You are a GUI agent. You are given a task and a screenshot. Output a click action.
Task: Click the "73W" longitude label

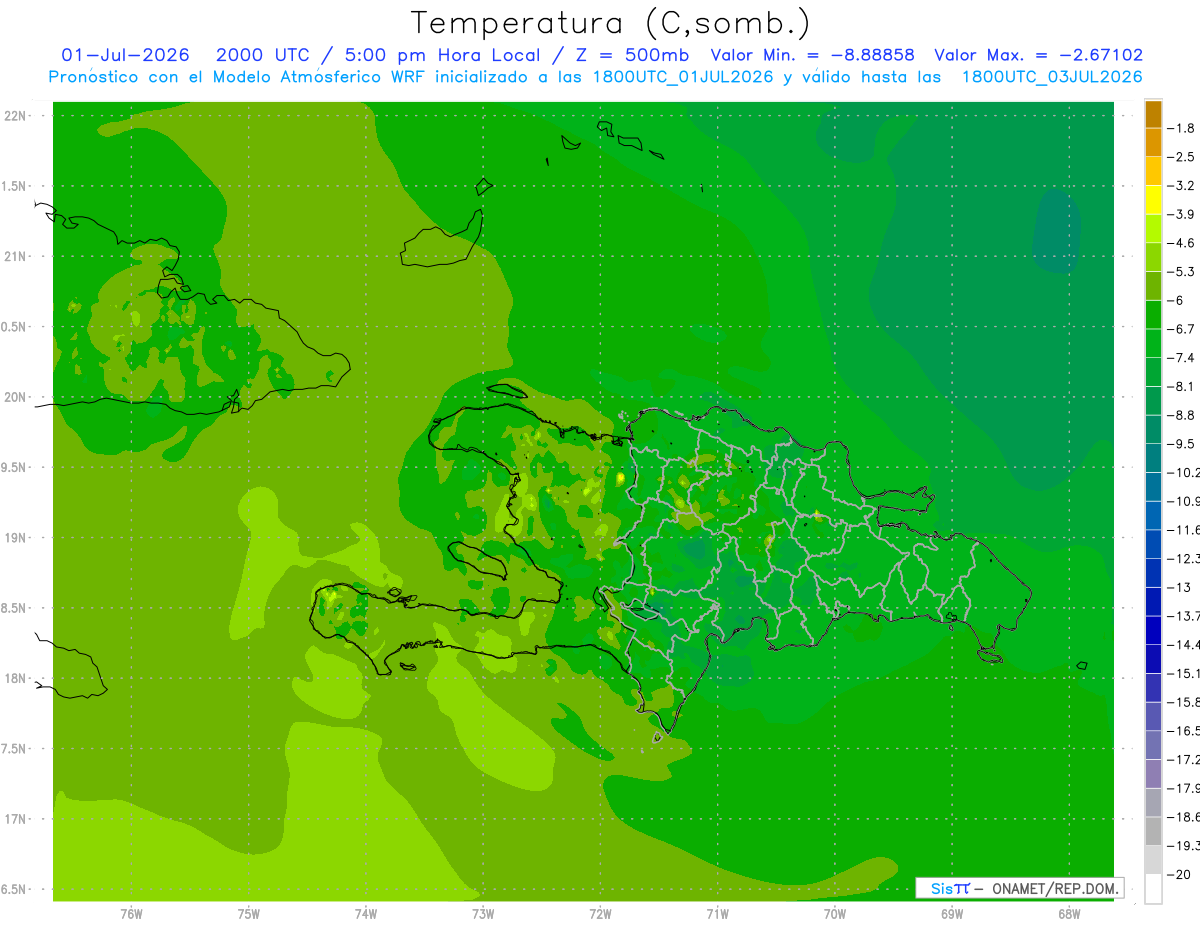pos(483,914)
